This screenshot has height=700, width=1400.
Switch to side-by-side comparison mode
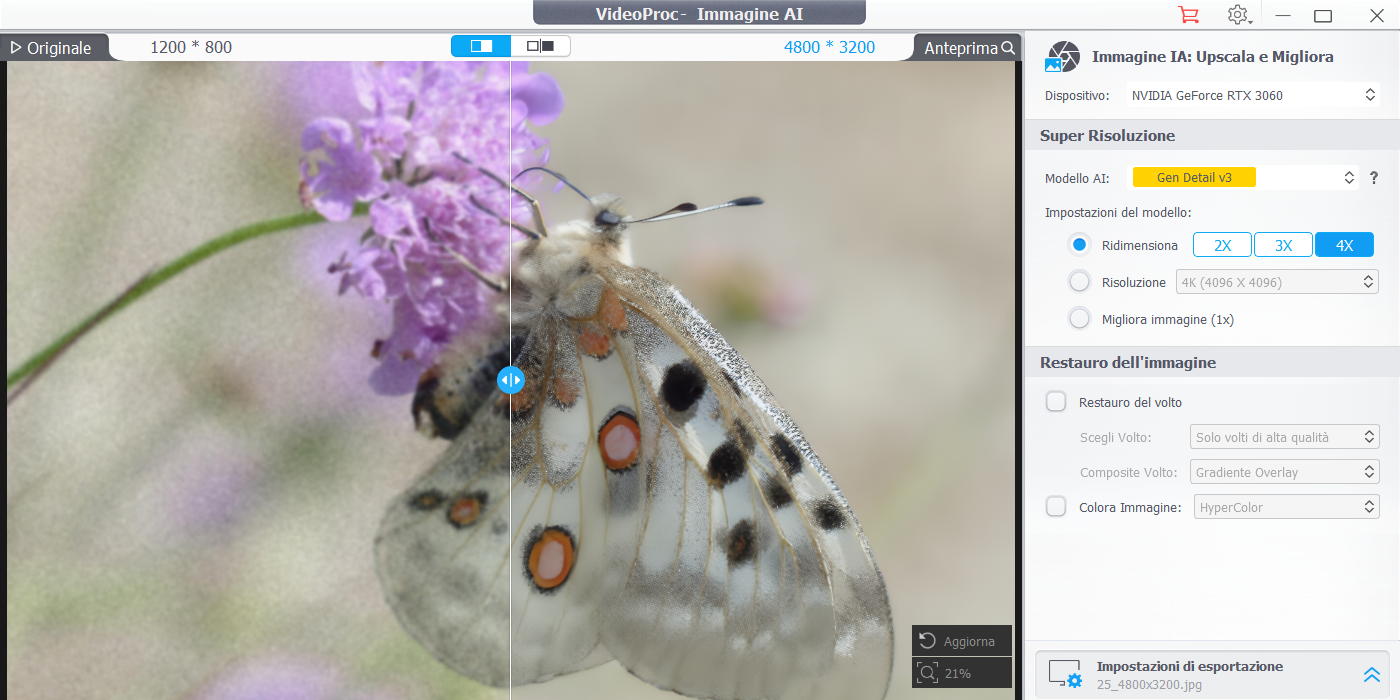(x=540, y=46)
